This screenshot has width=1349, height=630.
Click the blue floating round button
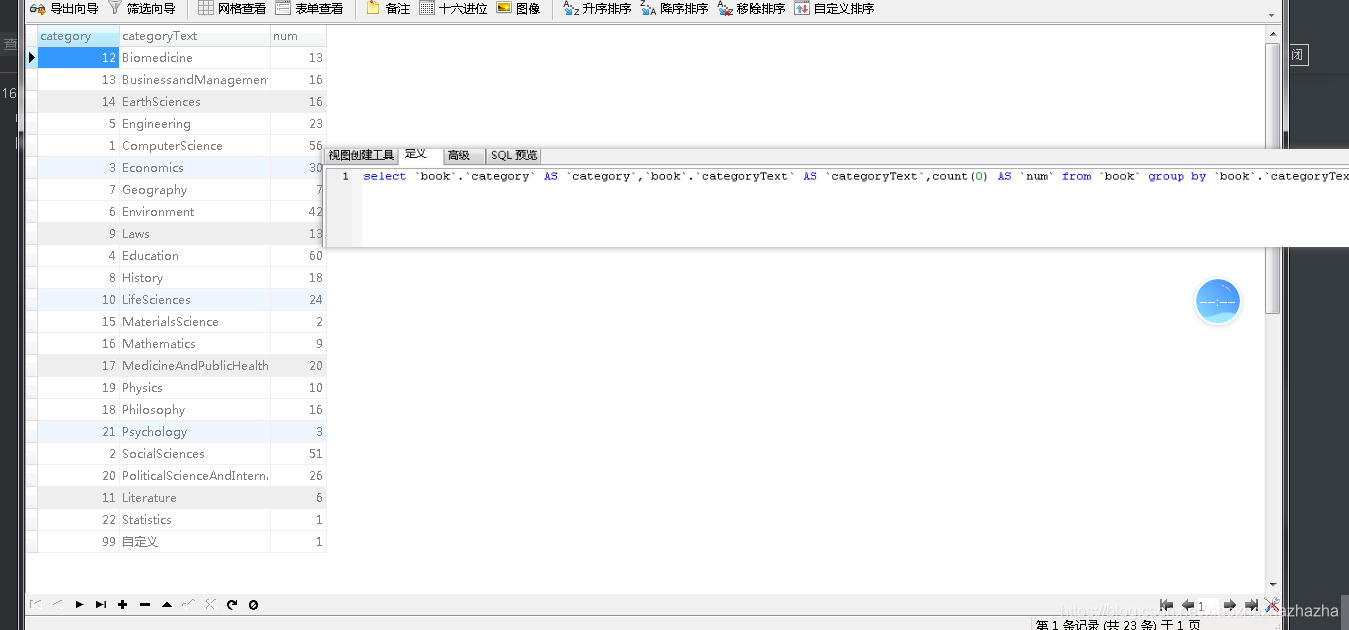(x=1218, y=301)
